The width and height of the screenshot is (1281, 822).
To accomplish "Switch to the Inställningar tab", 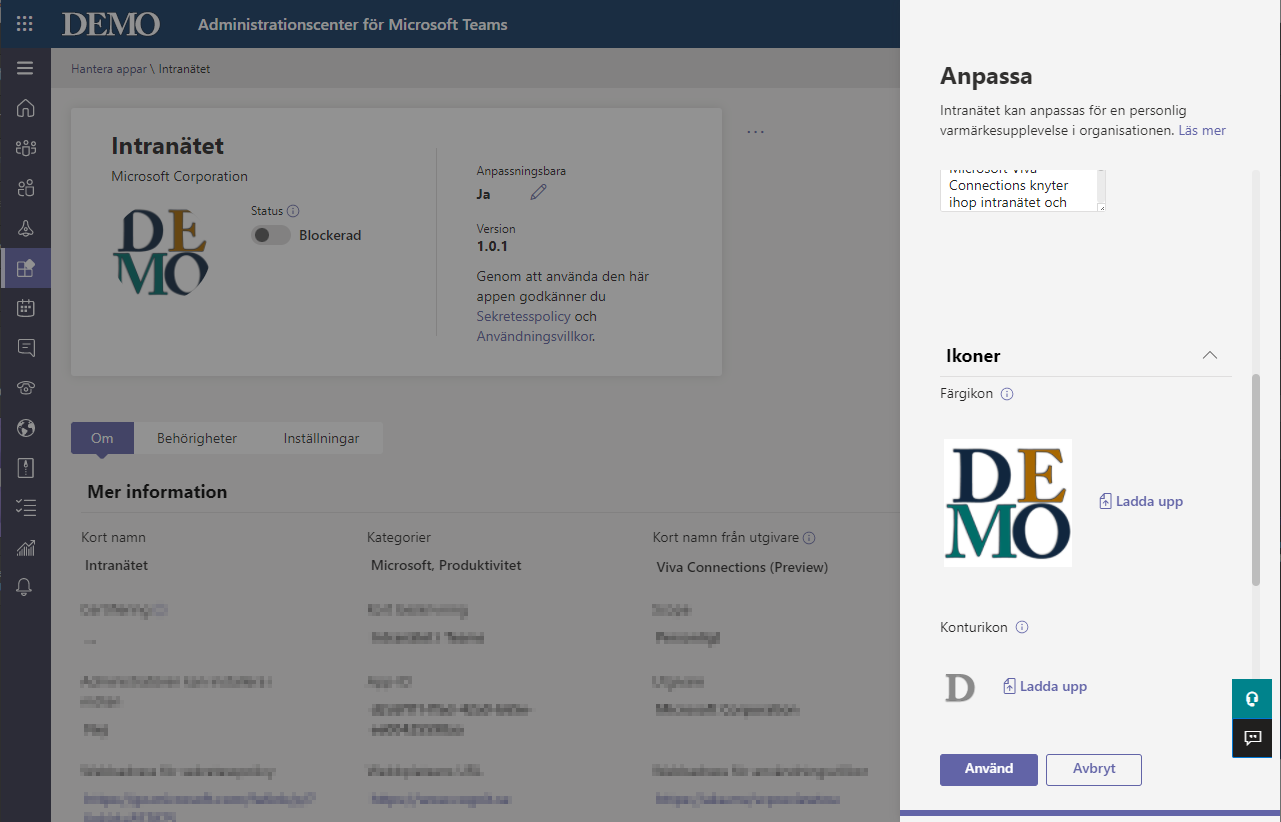I will pos(321,438).
